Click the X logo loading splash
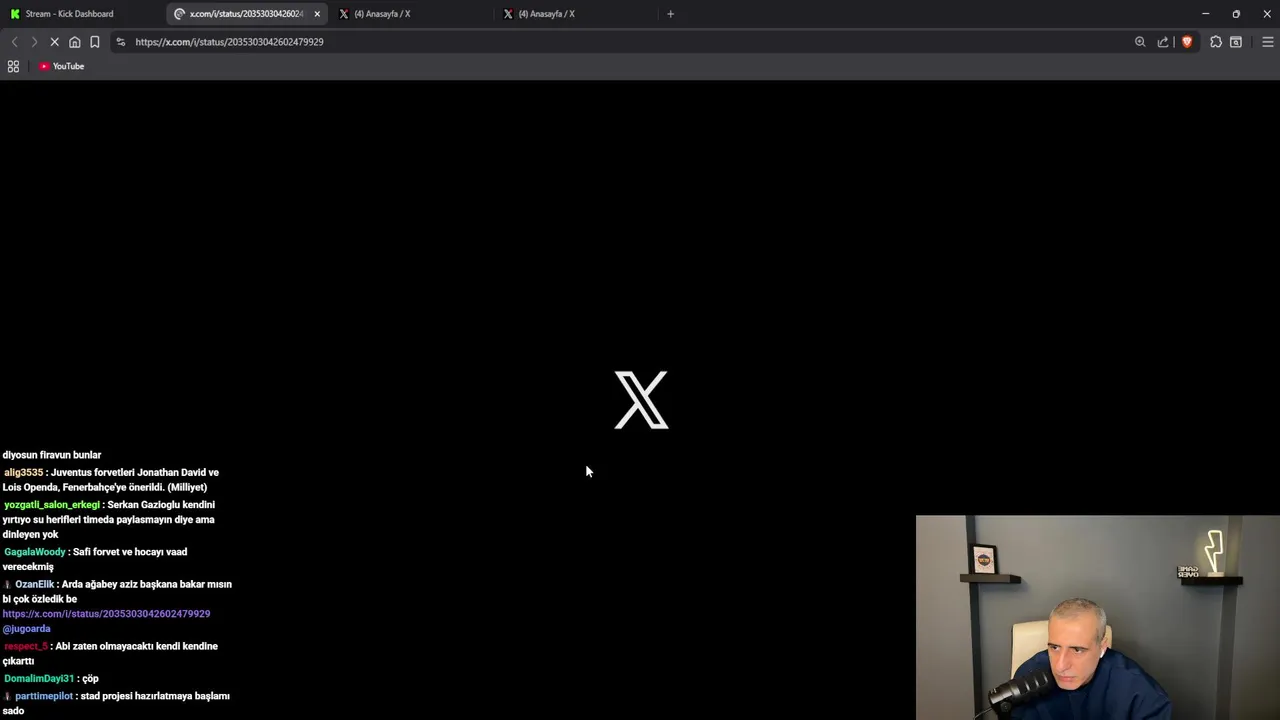Viewport: 1280px width, 720px height. point(641,400)
